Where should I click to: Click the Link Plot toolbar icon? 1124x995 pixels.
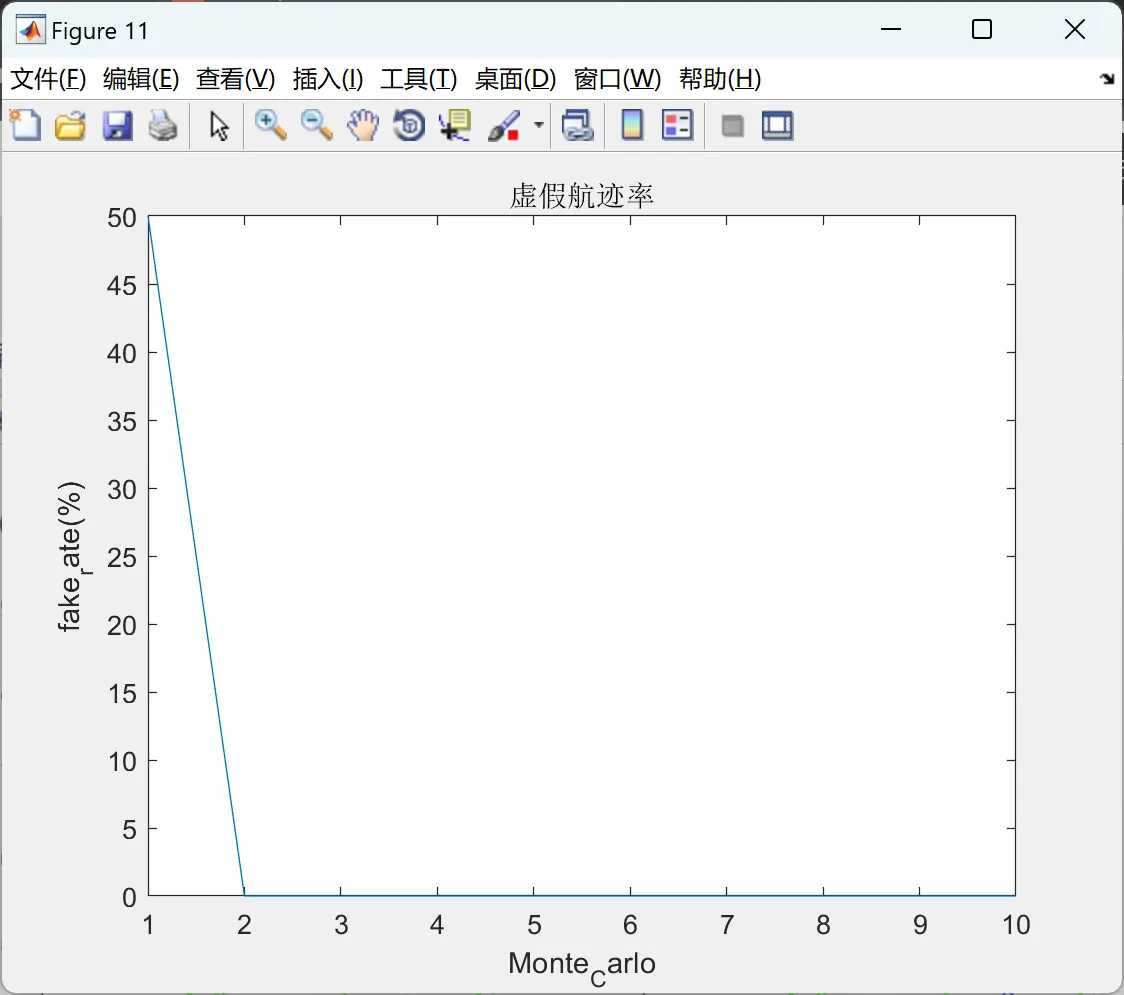578,125
